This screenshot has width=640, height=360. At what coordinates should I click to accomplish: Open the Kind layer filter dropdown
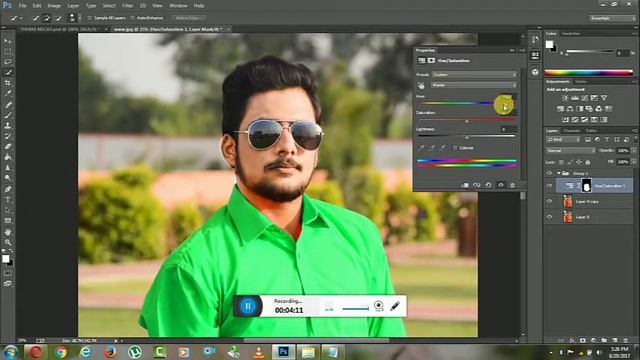click(x=564, y=140)
